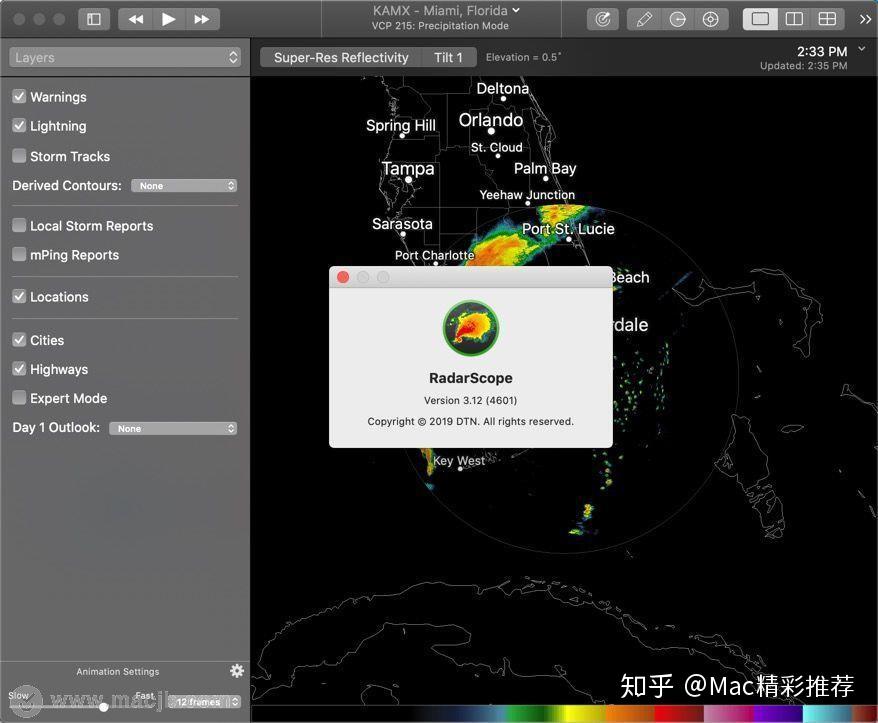This screenshot has width=878, height=723.
Task: Enable Storm Tracks display
Action: point(18,155)
